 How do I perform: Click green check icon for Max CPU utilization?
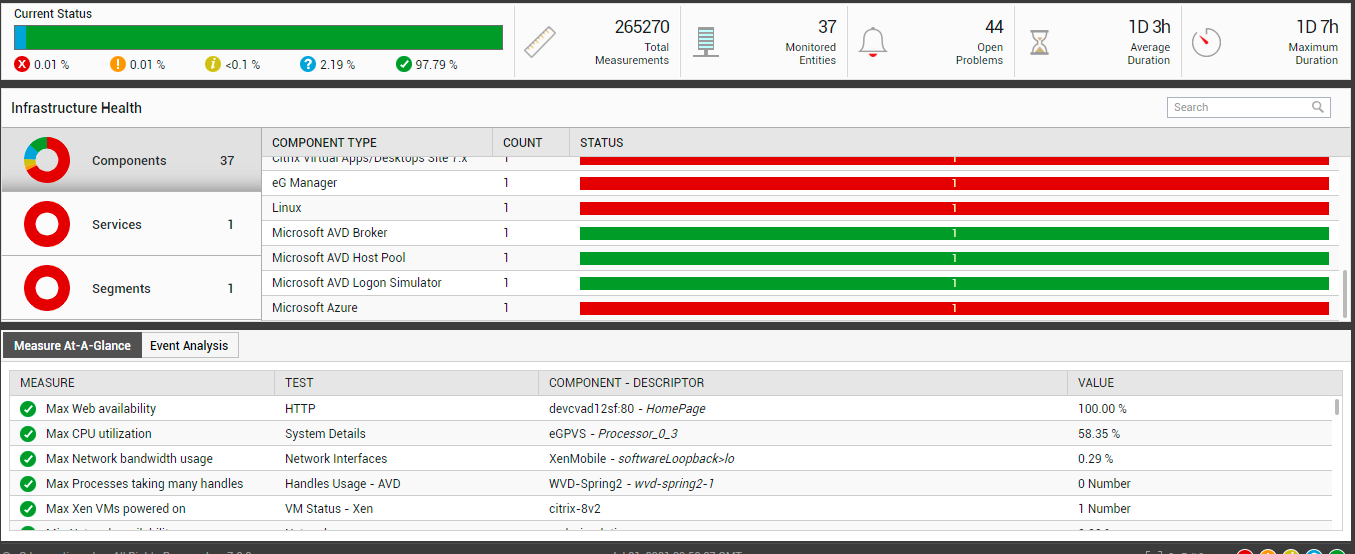pyautogui.click(x=28, y=434)
